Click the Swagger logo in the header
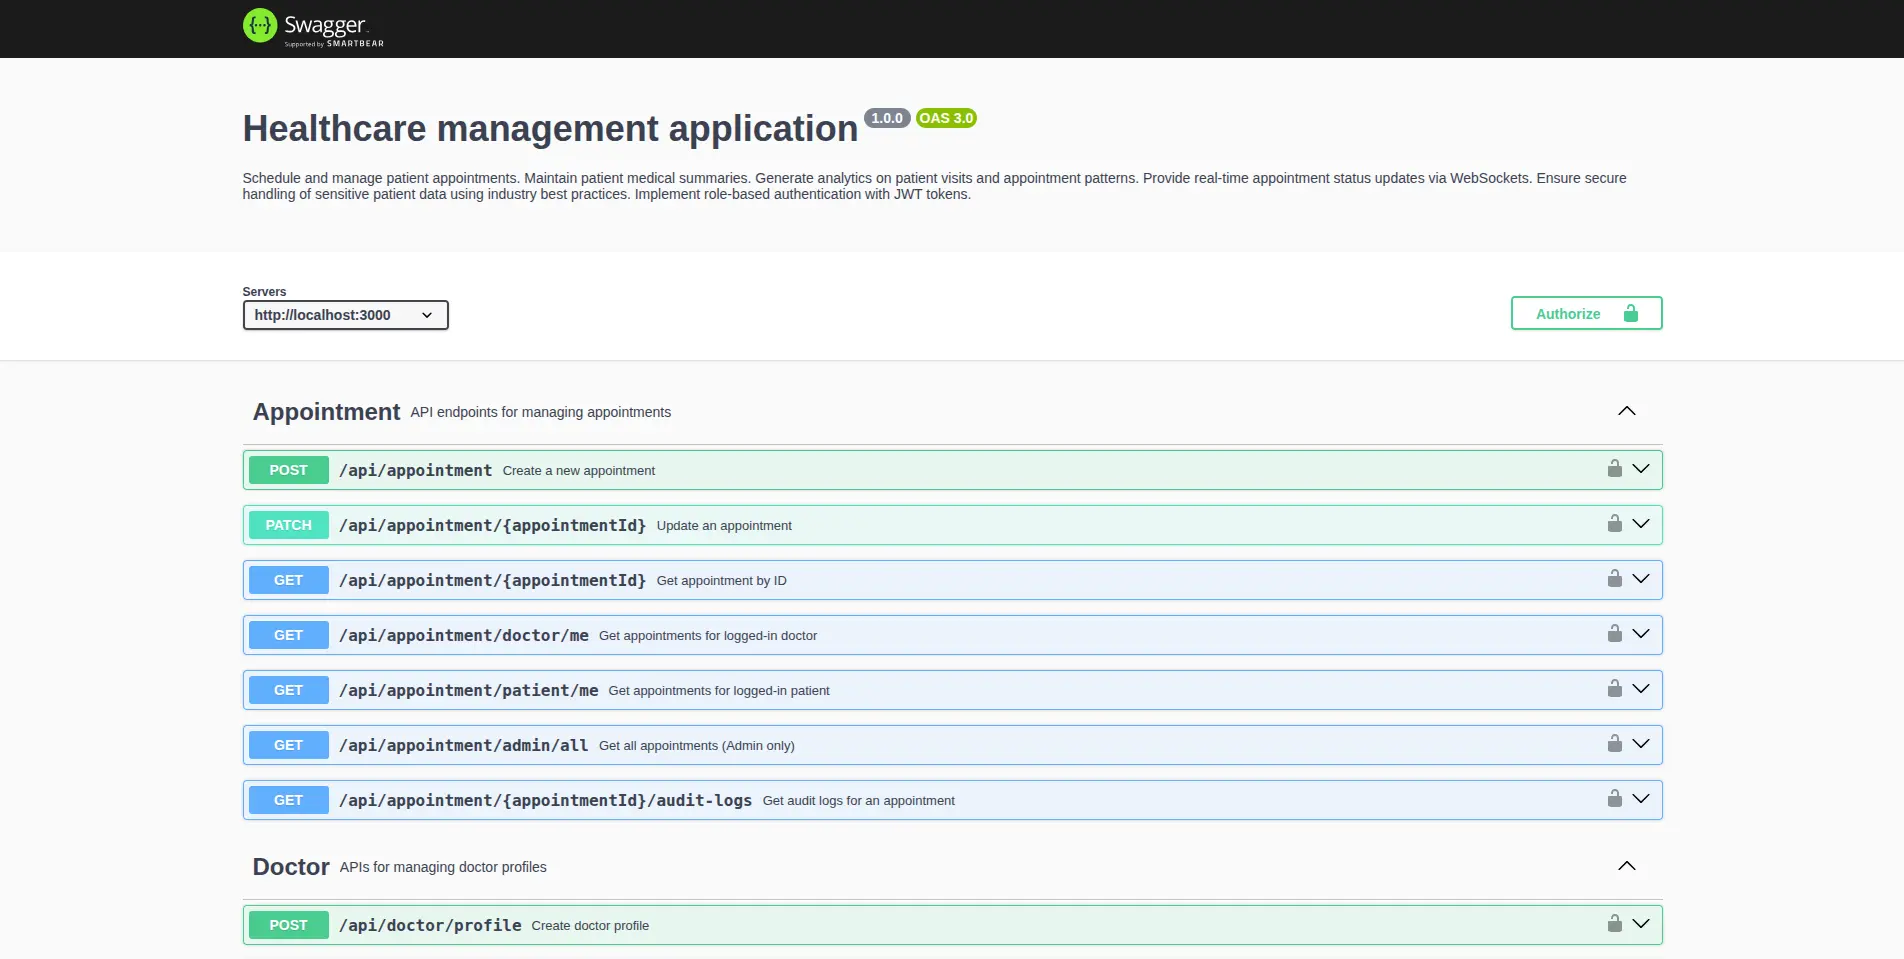 click(x=313, y=27)
